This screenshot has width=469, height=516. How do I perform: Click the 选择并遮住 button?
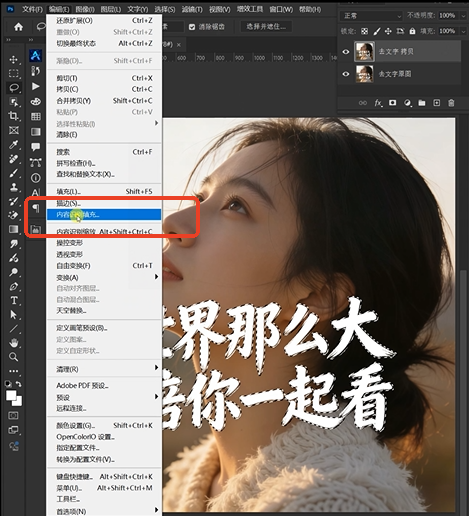pos(266,27)
